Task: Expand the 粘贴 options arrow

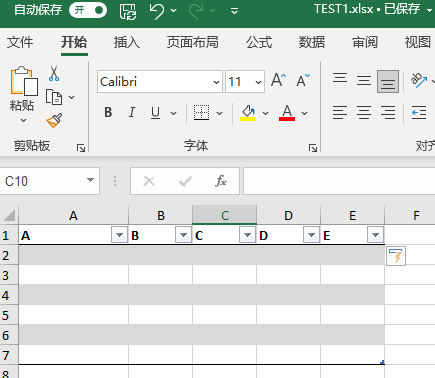Action: pyautogui.click(x=23, y=120)
